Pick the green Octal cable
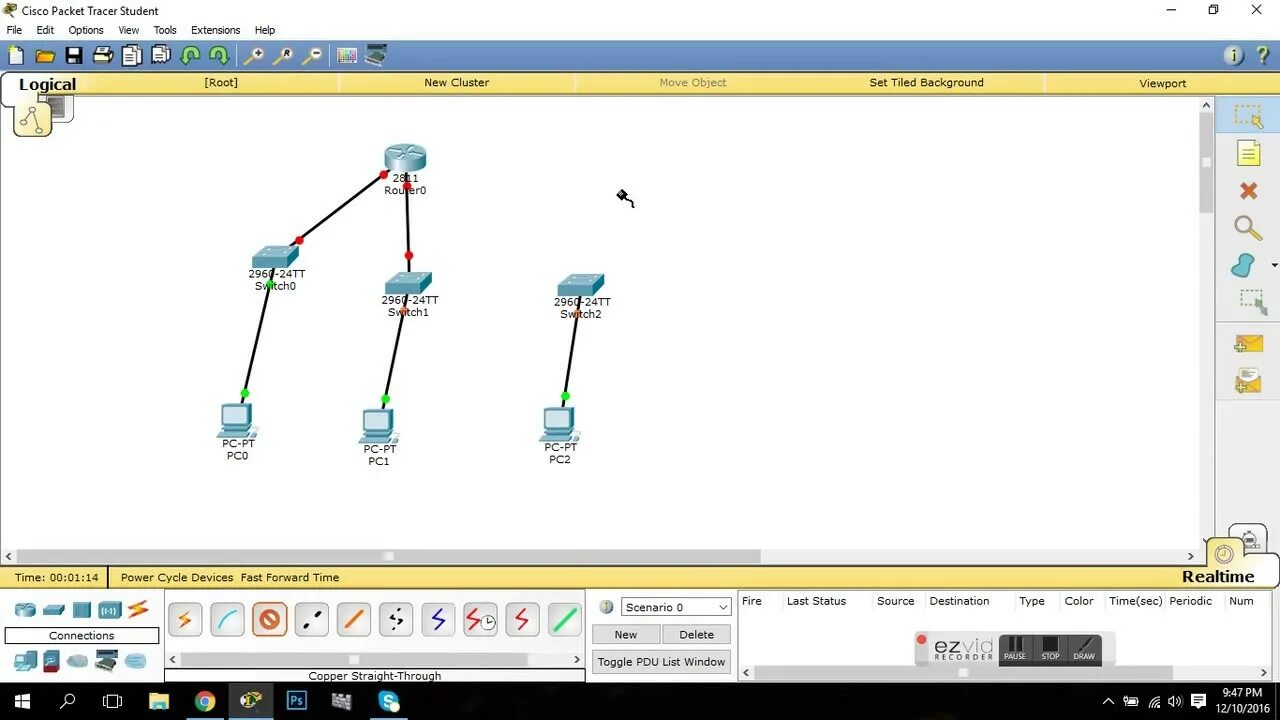 click(565, 620)
